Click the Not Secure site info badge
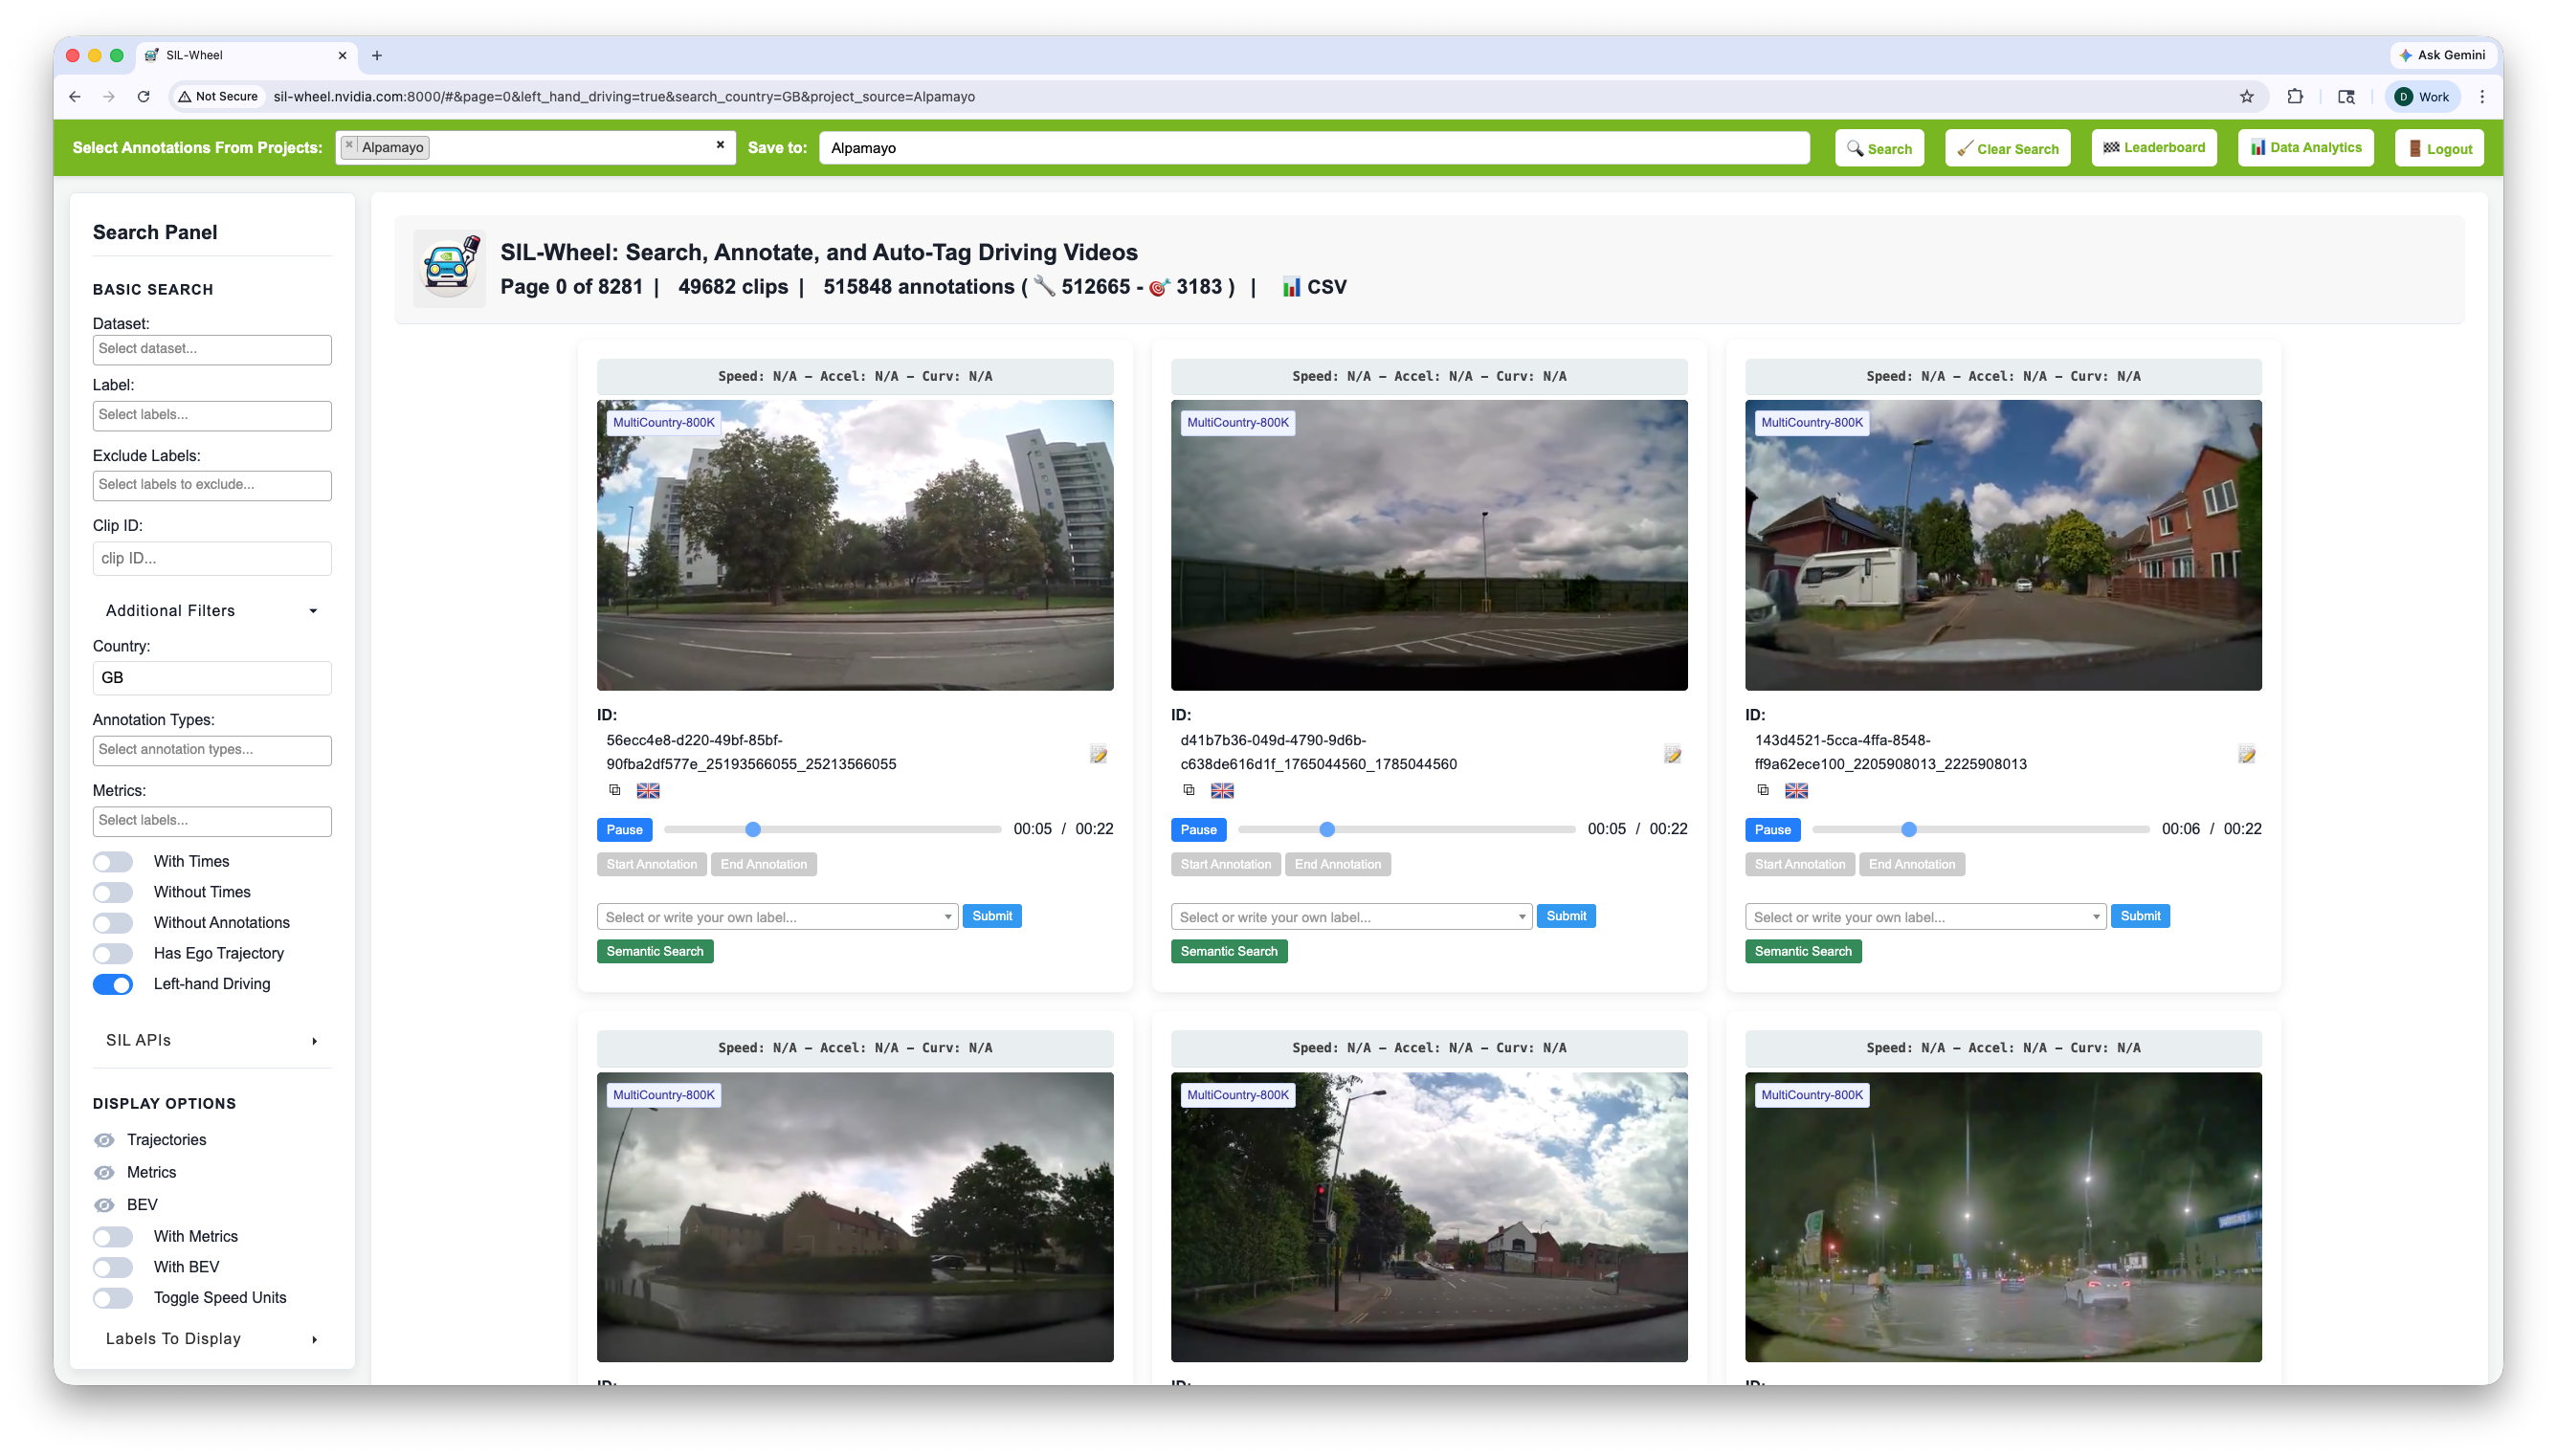This screenshot has width=2557, height=1456. point(218,97)
